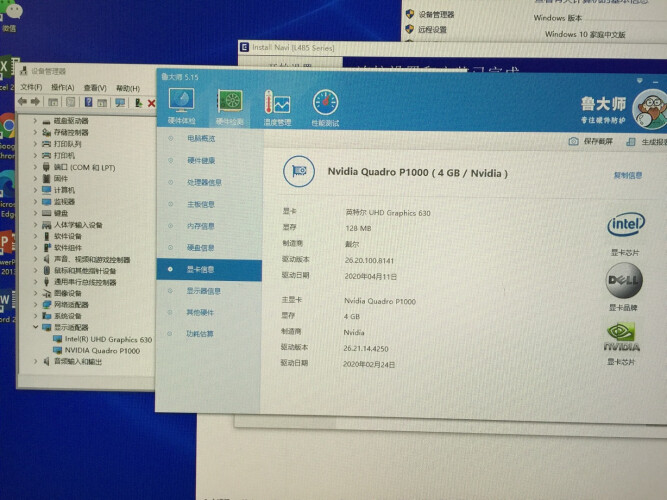Click the Intel 显卡芯片 logo
This screenshot has width=667, height=500.
(x=626, y=224)
